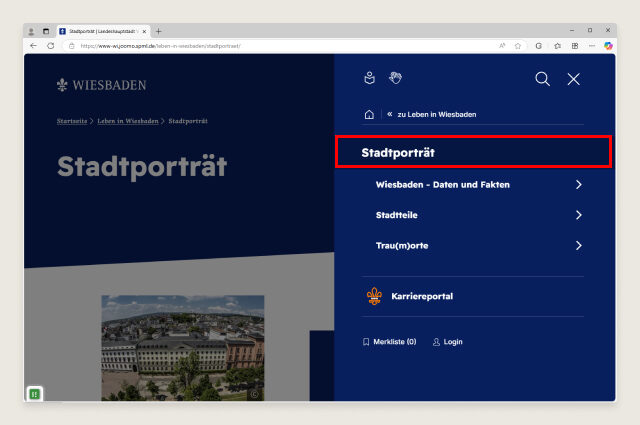Click the read aloud icon in address bar
640x425 pixels.
(x=502, y=46)
